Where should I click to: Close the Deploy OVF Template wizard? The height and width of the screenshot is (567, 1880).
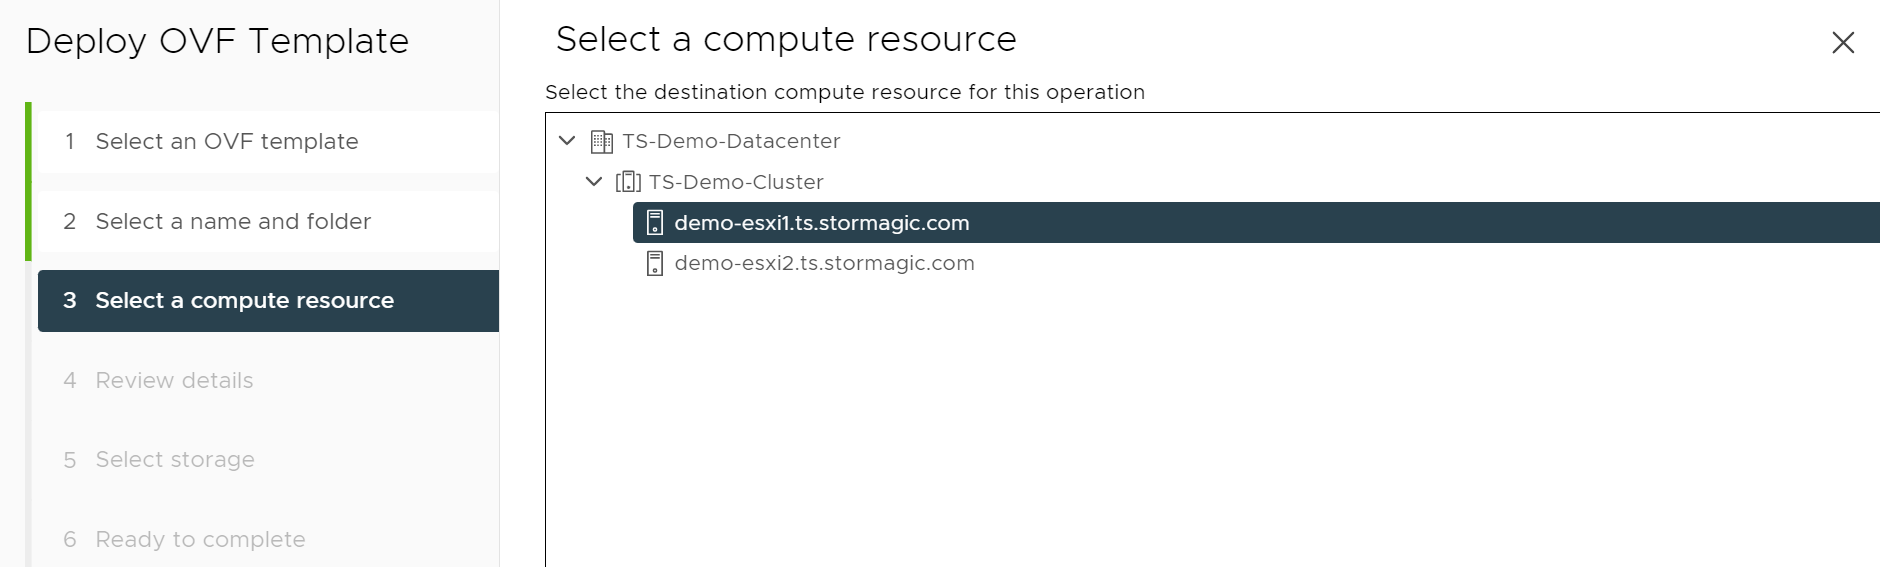(1843, 42)
